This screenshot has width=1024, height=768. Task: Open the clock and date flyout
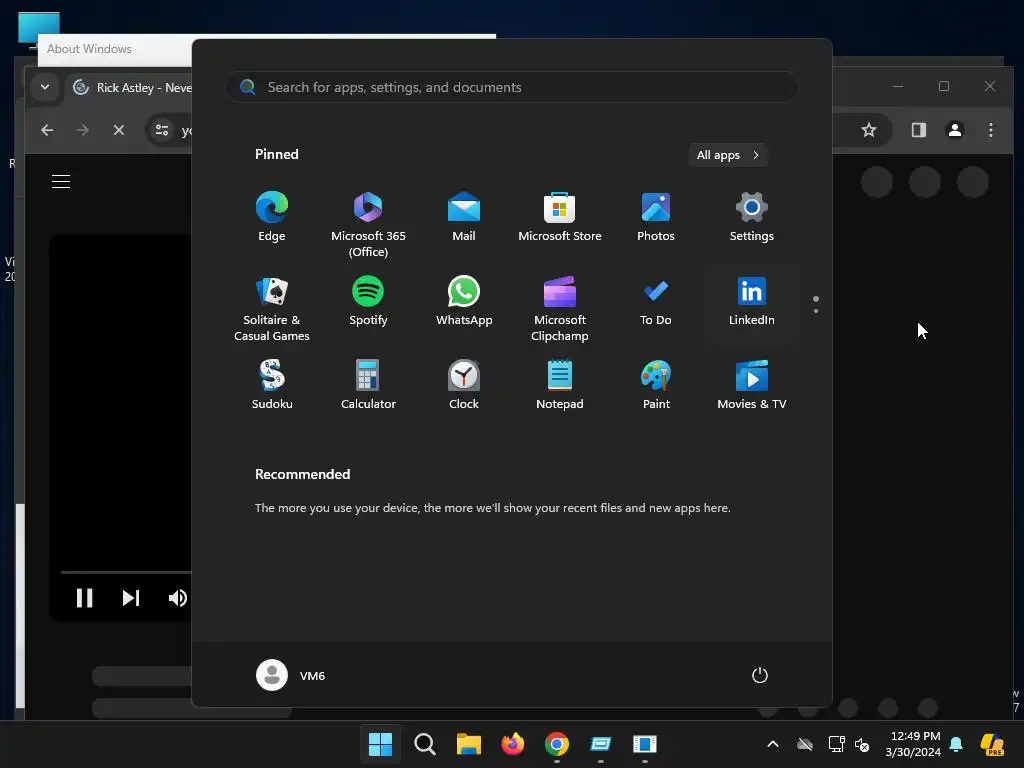tap(912, 744)
